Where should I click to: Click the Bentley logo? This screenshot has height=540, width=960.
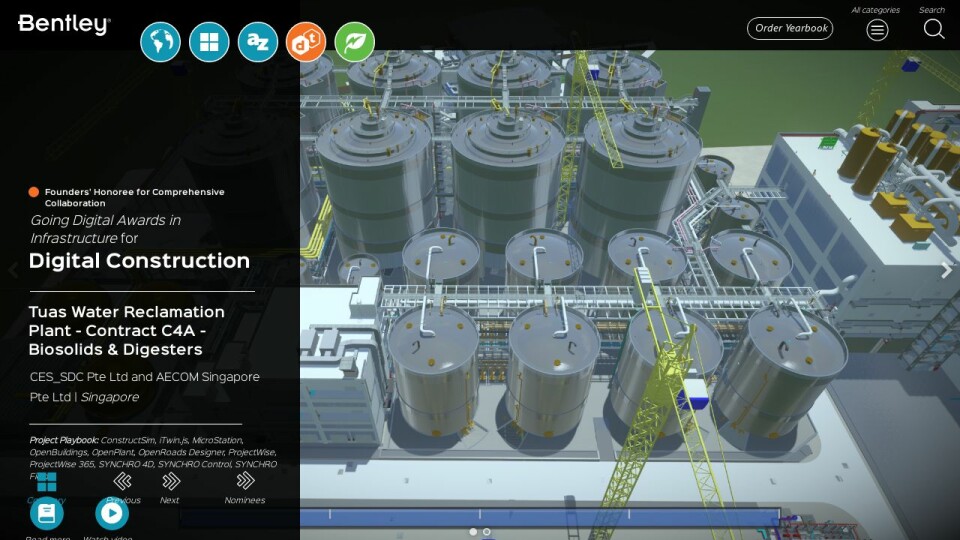[x=64, y=24]
